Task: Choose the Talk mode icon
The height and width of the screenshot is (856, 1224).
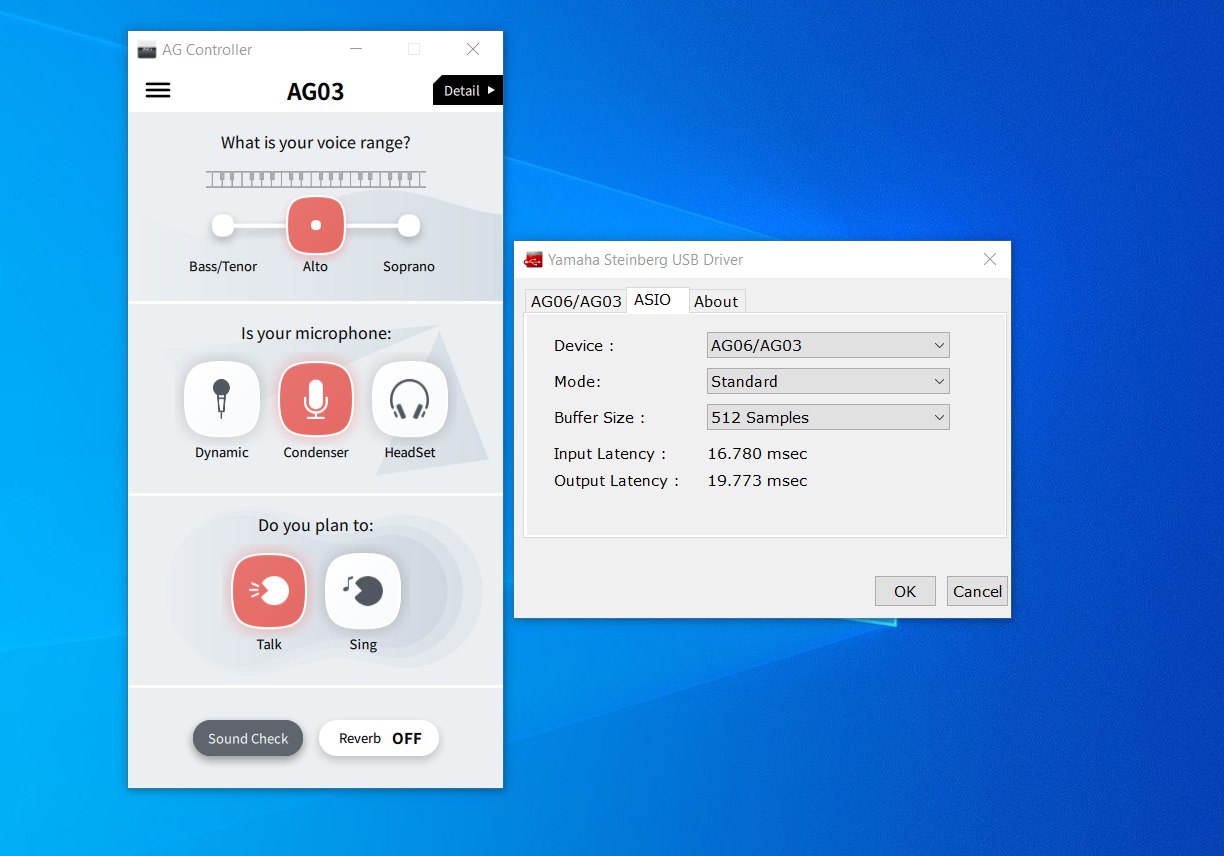Action: (x=269, y=591)
